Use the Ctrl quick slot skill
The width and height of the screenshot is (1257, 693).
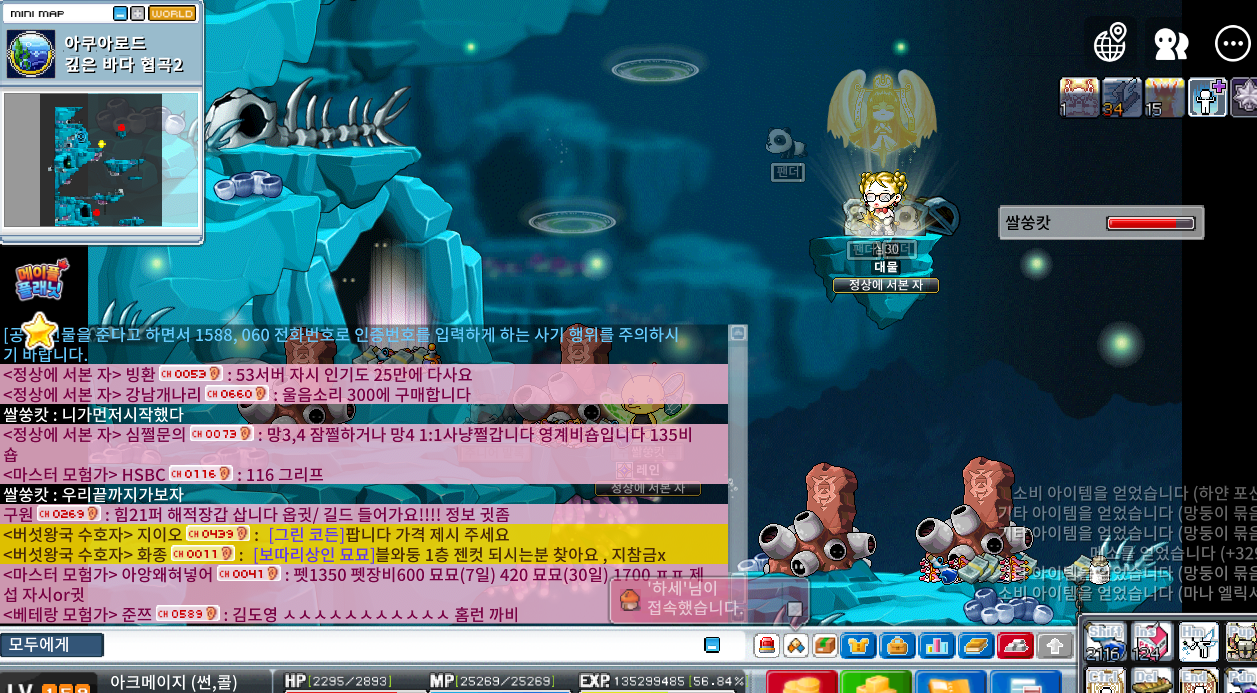(1107, 680)
